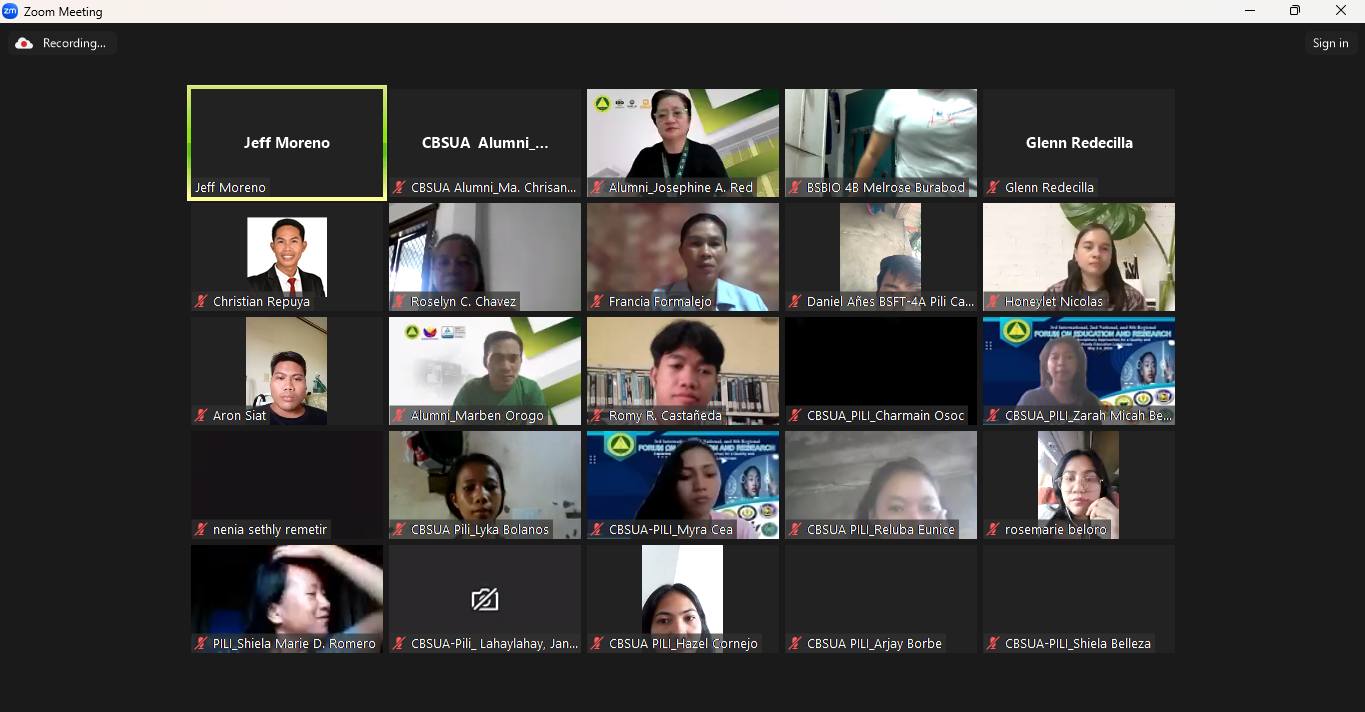Click muted mic icon beside Honeylet Nicolas

click(994, 301)
